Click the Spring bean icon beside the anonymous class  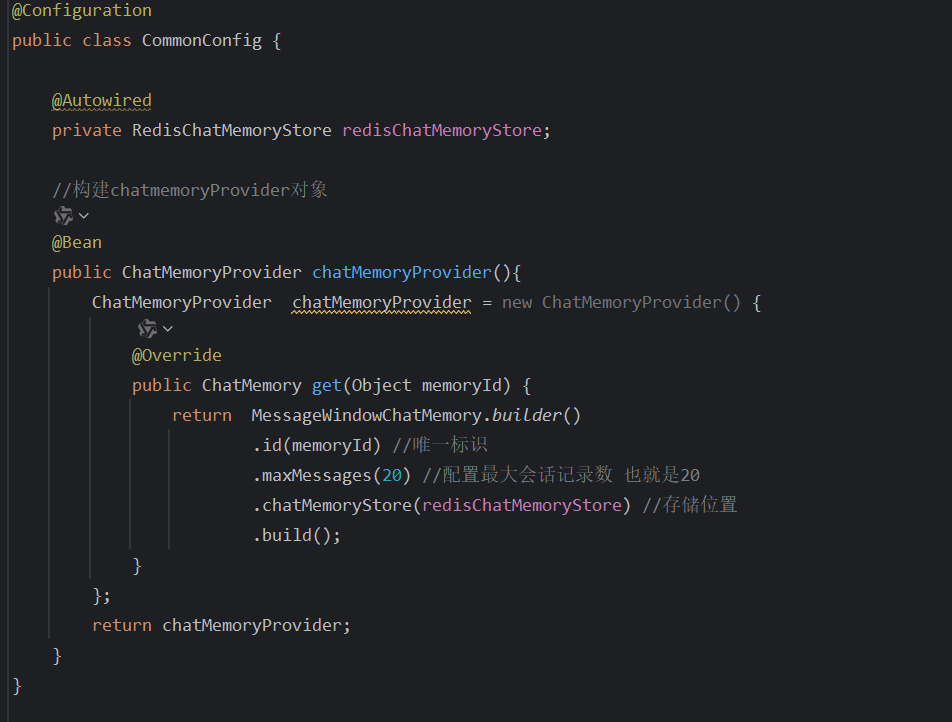pos(148,328)
